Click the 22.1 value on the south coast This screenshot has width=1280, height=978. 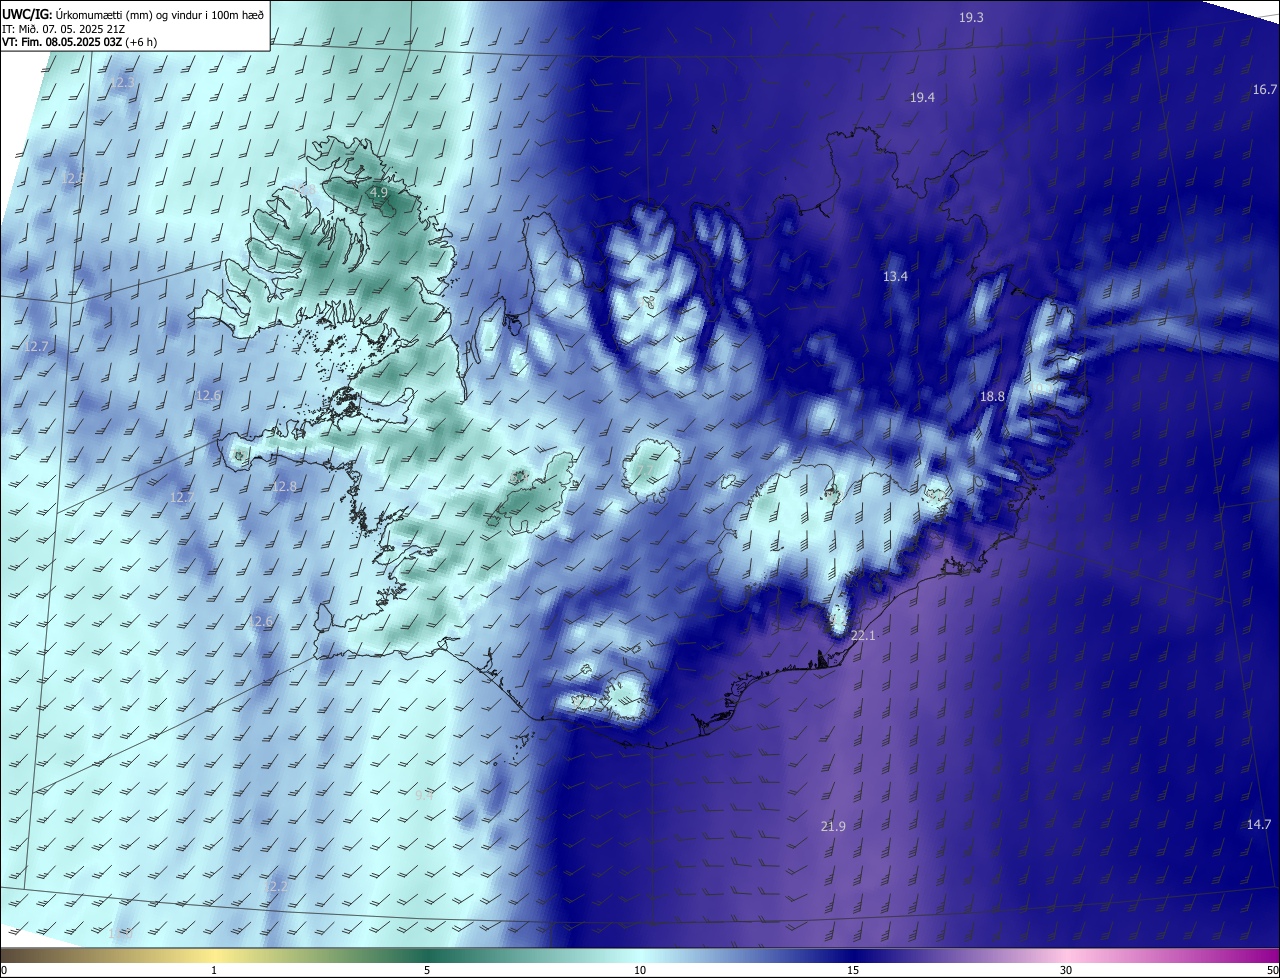pyautogui.click(x=862, y=636)
